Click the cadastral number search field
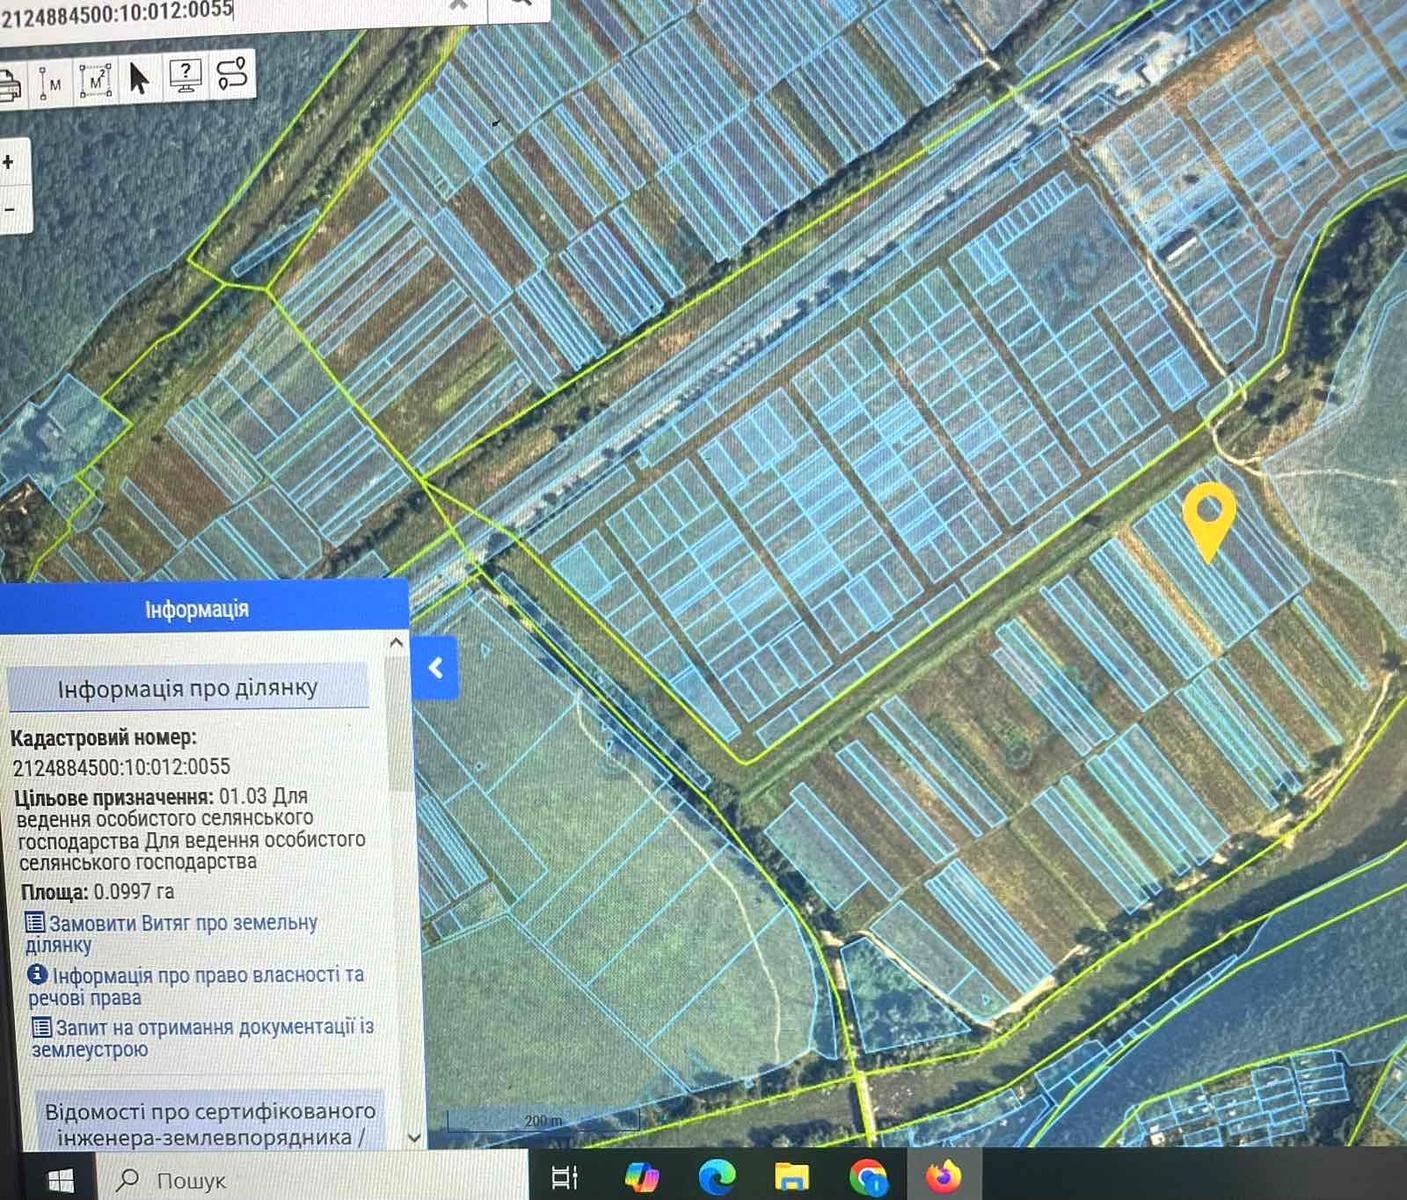This screenshot has width=1407, height=1200. (200, 10)
